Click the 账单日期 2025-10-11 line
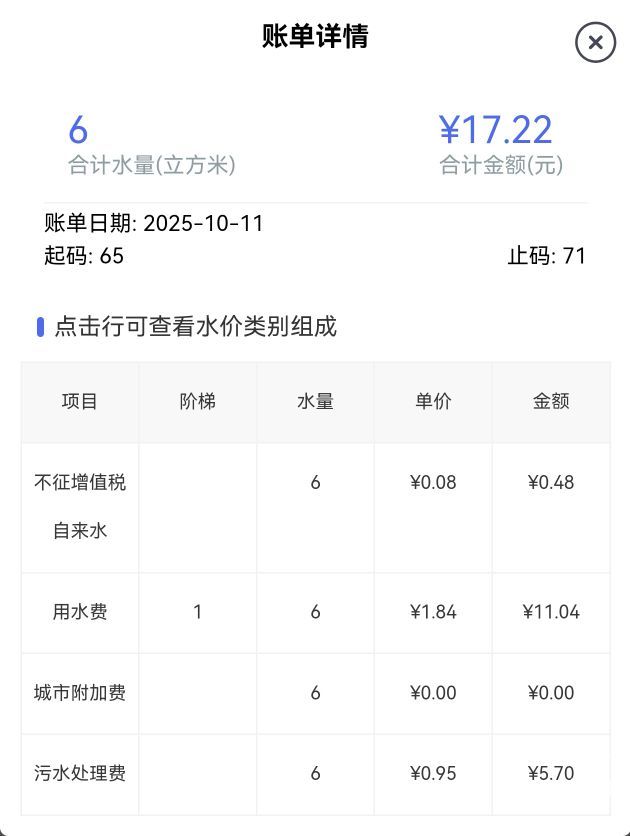This screenshot has width=630, height=836. pos(154,223)
